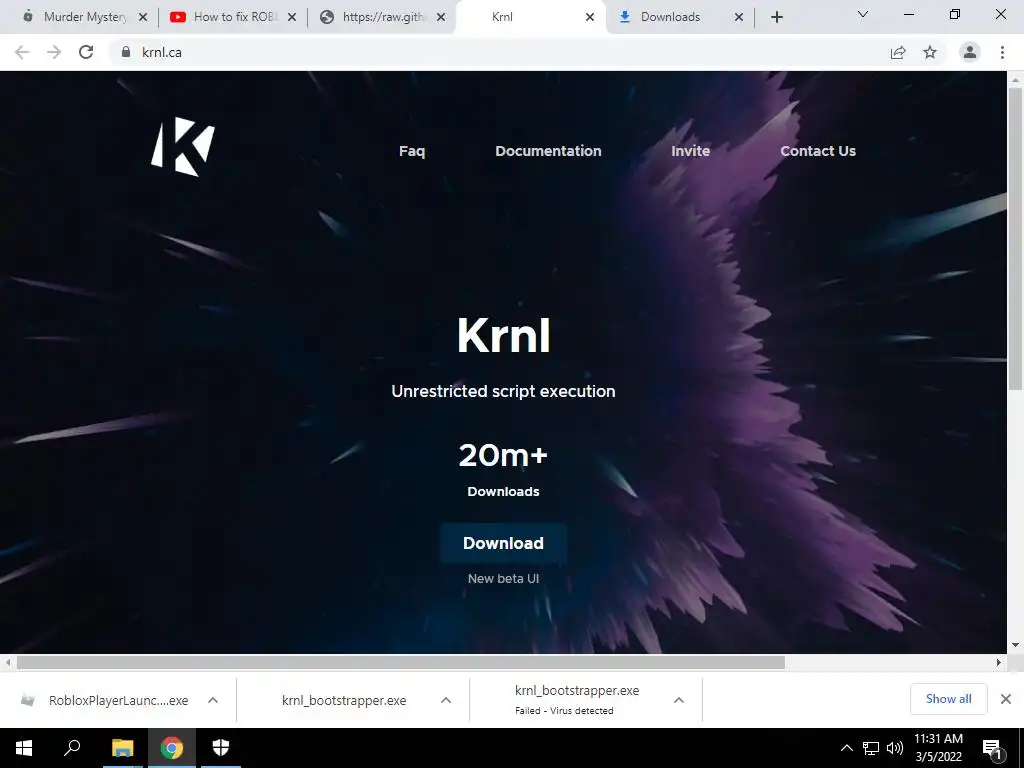The height and width of the screenshot is (768, 1024).
Task: Click the failed krnl_bootstrapper.exe download
Action: pyautogui.click(x=575, y=699)
